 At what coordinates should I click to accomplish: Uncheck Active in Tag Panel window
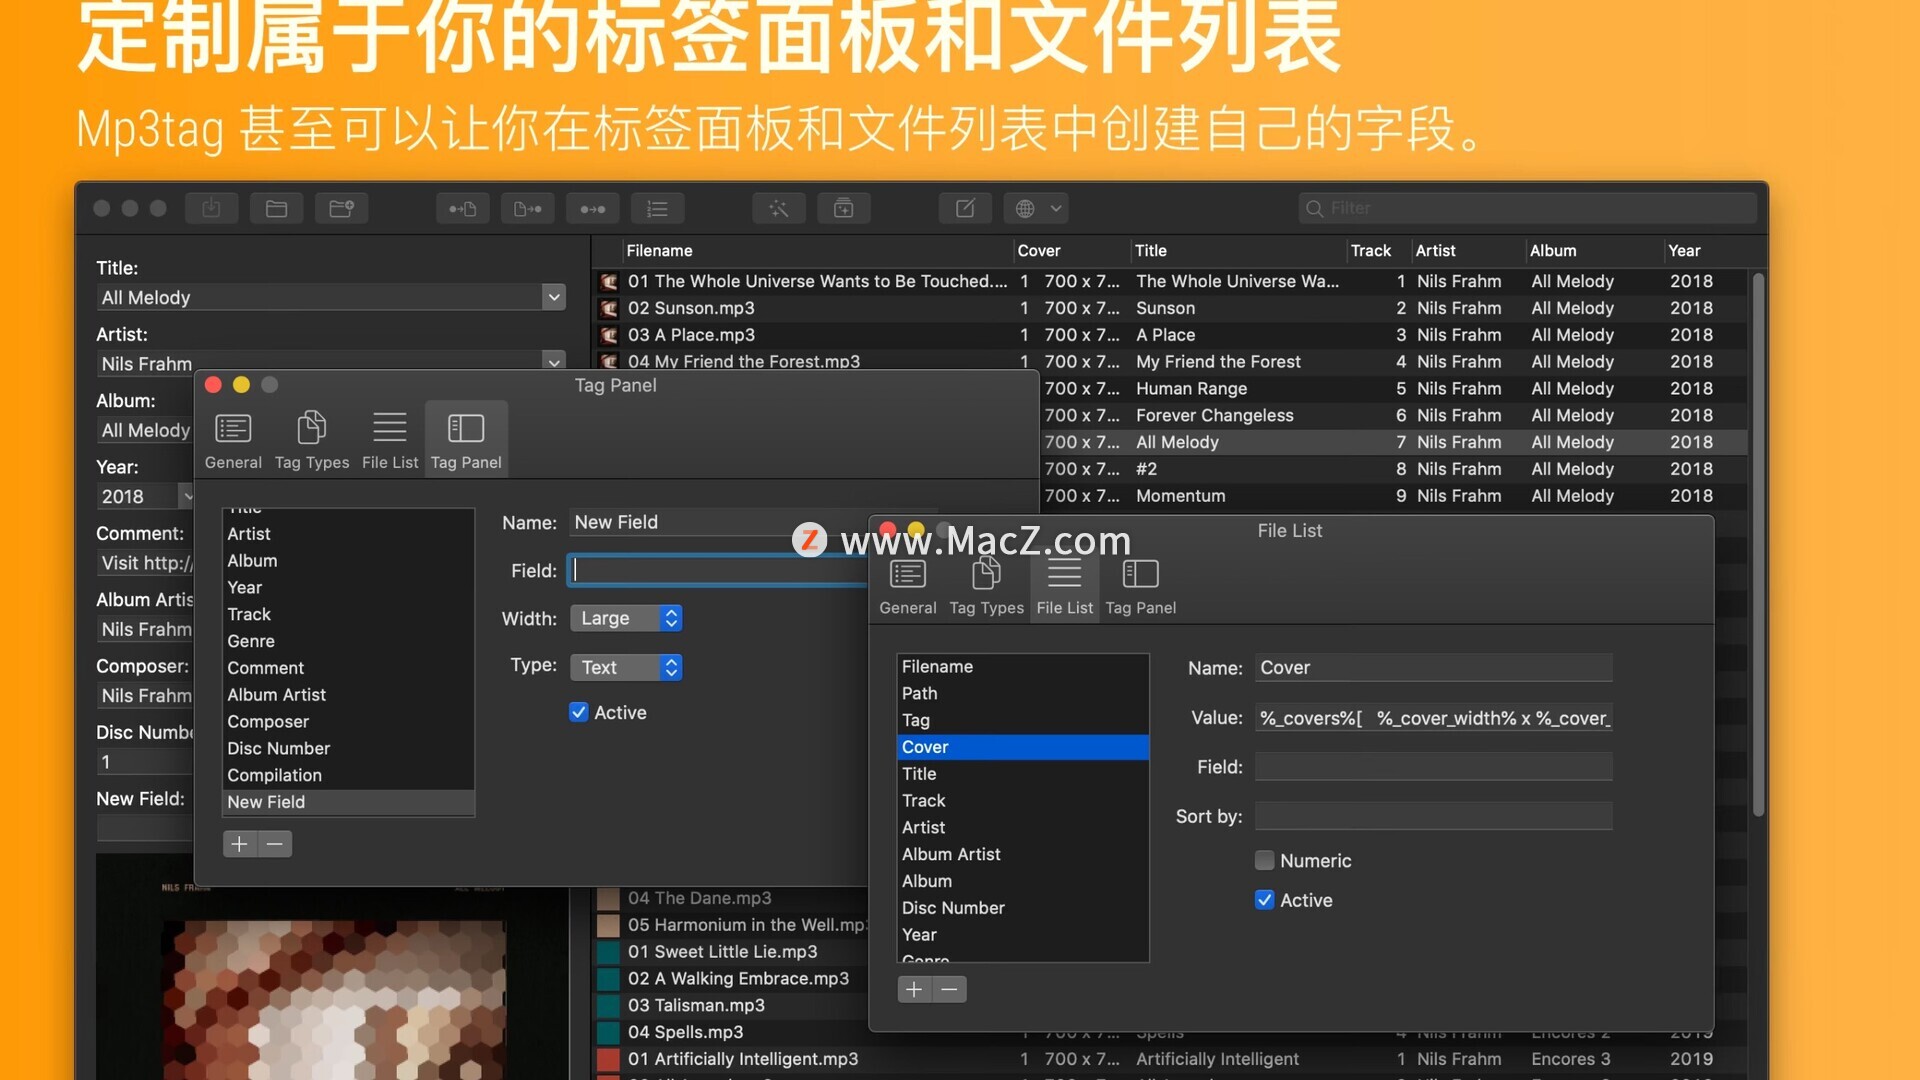tap(578, 712)
